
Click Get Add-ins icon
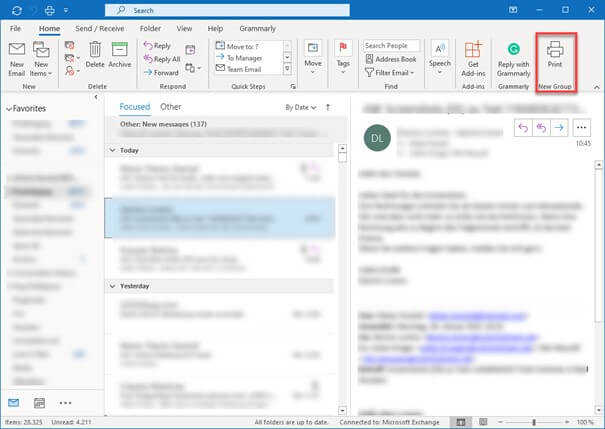[x=473, y=59]
